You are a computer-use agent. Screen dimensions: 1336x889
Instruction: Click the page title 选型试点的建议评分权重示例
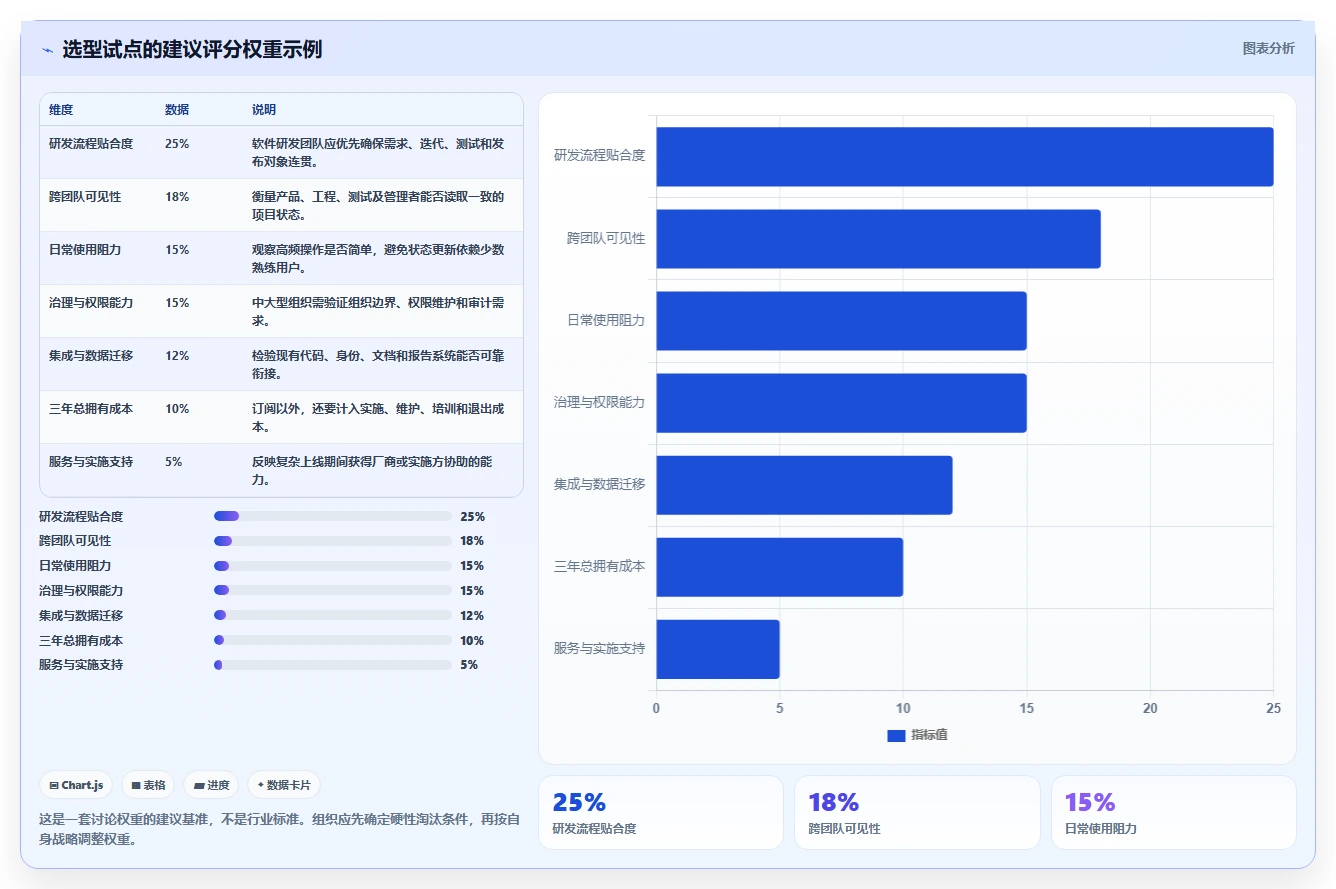tap(192, 50)
